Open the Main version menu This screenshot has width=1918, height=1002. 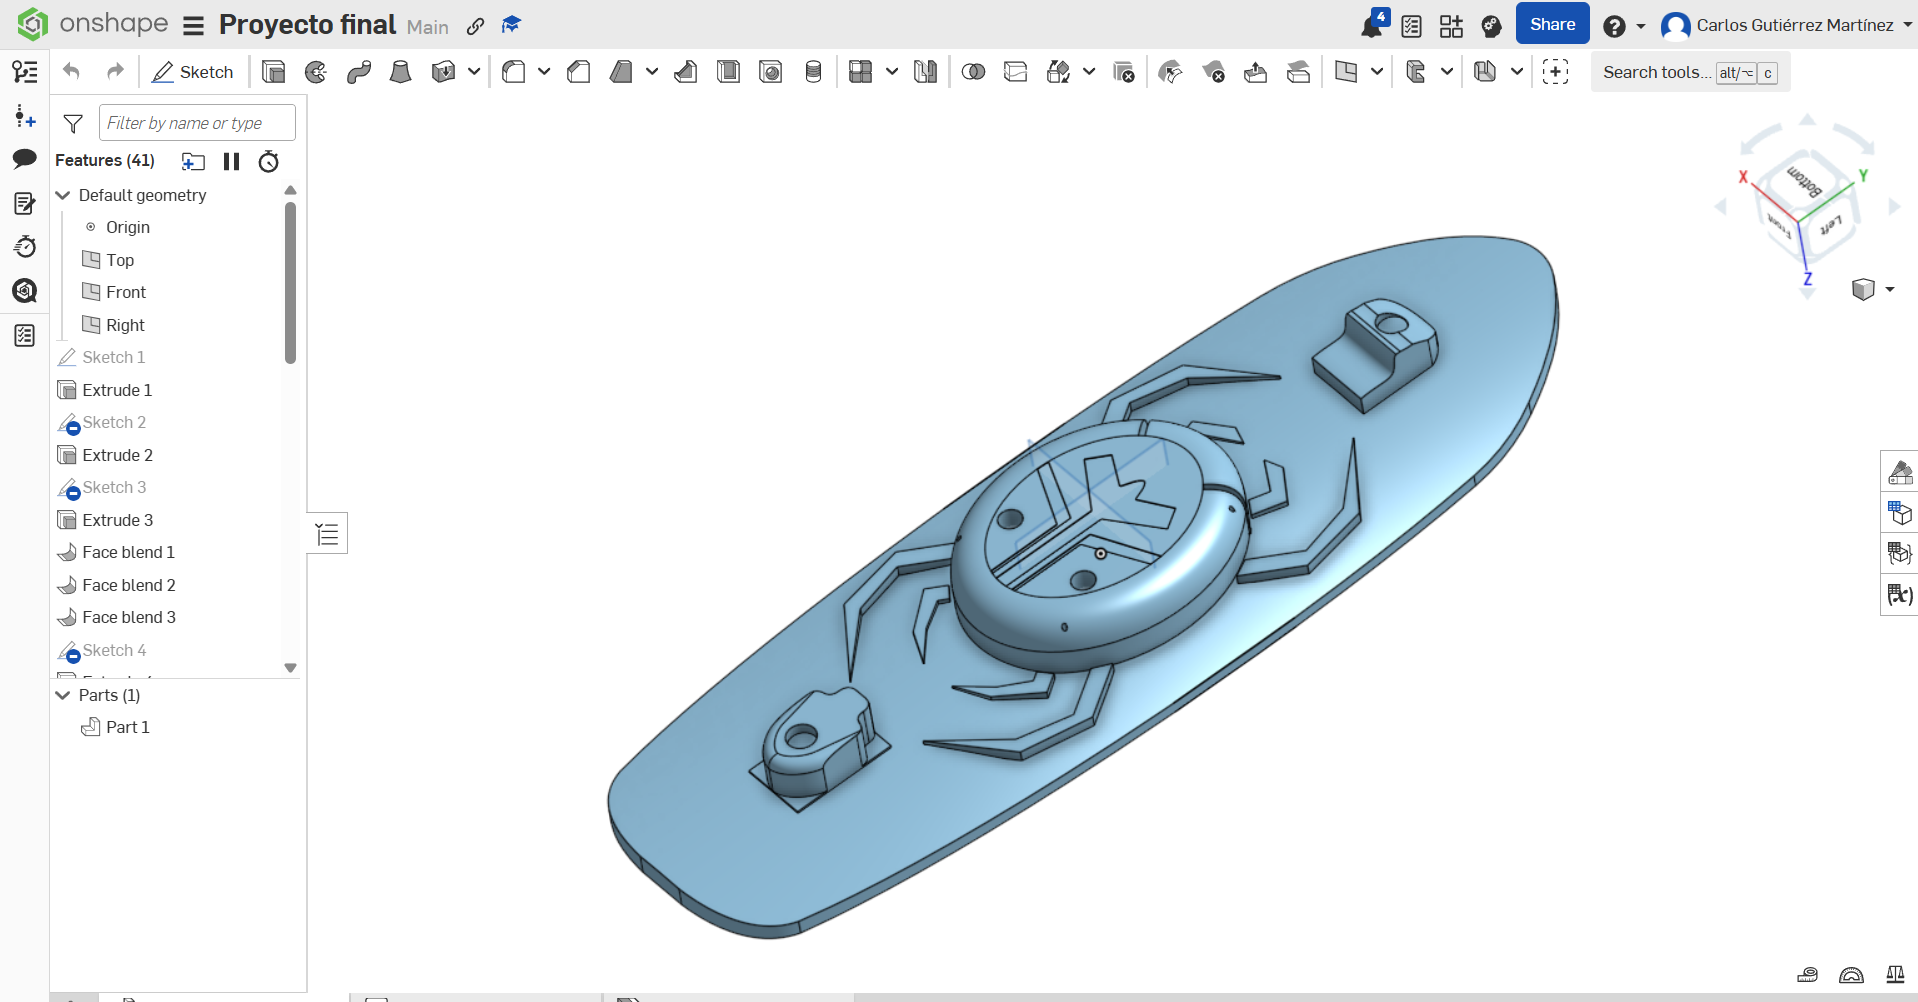pyautogui.click(x=428, y=27)
